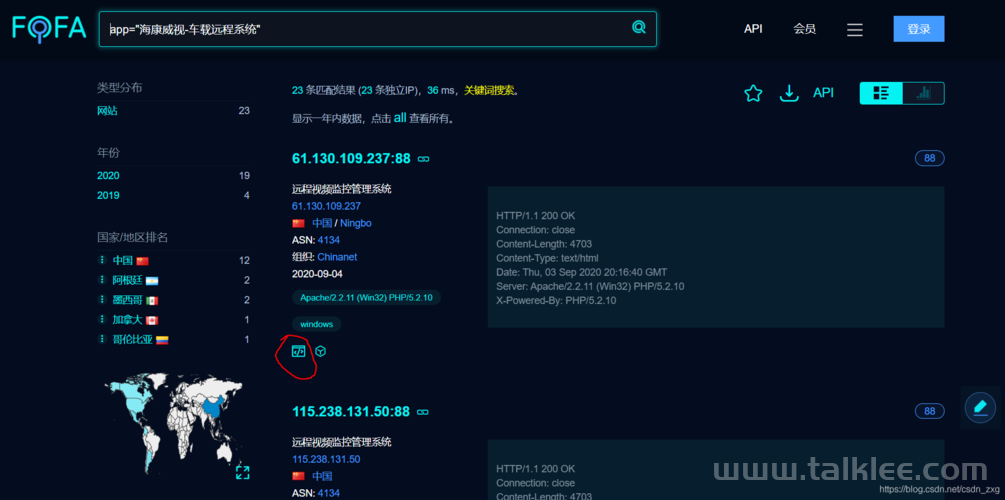Filter results by year 2020
1005x500 pixels.
pyautogui.click(x=108, y=176)
